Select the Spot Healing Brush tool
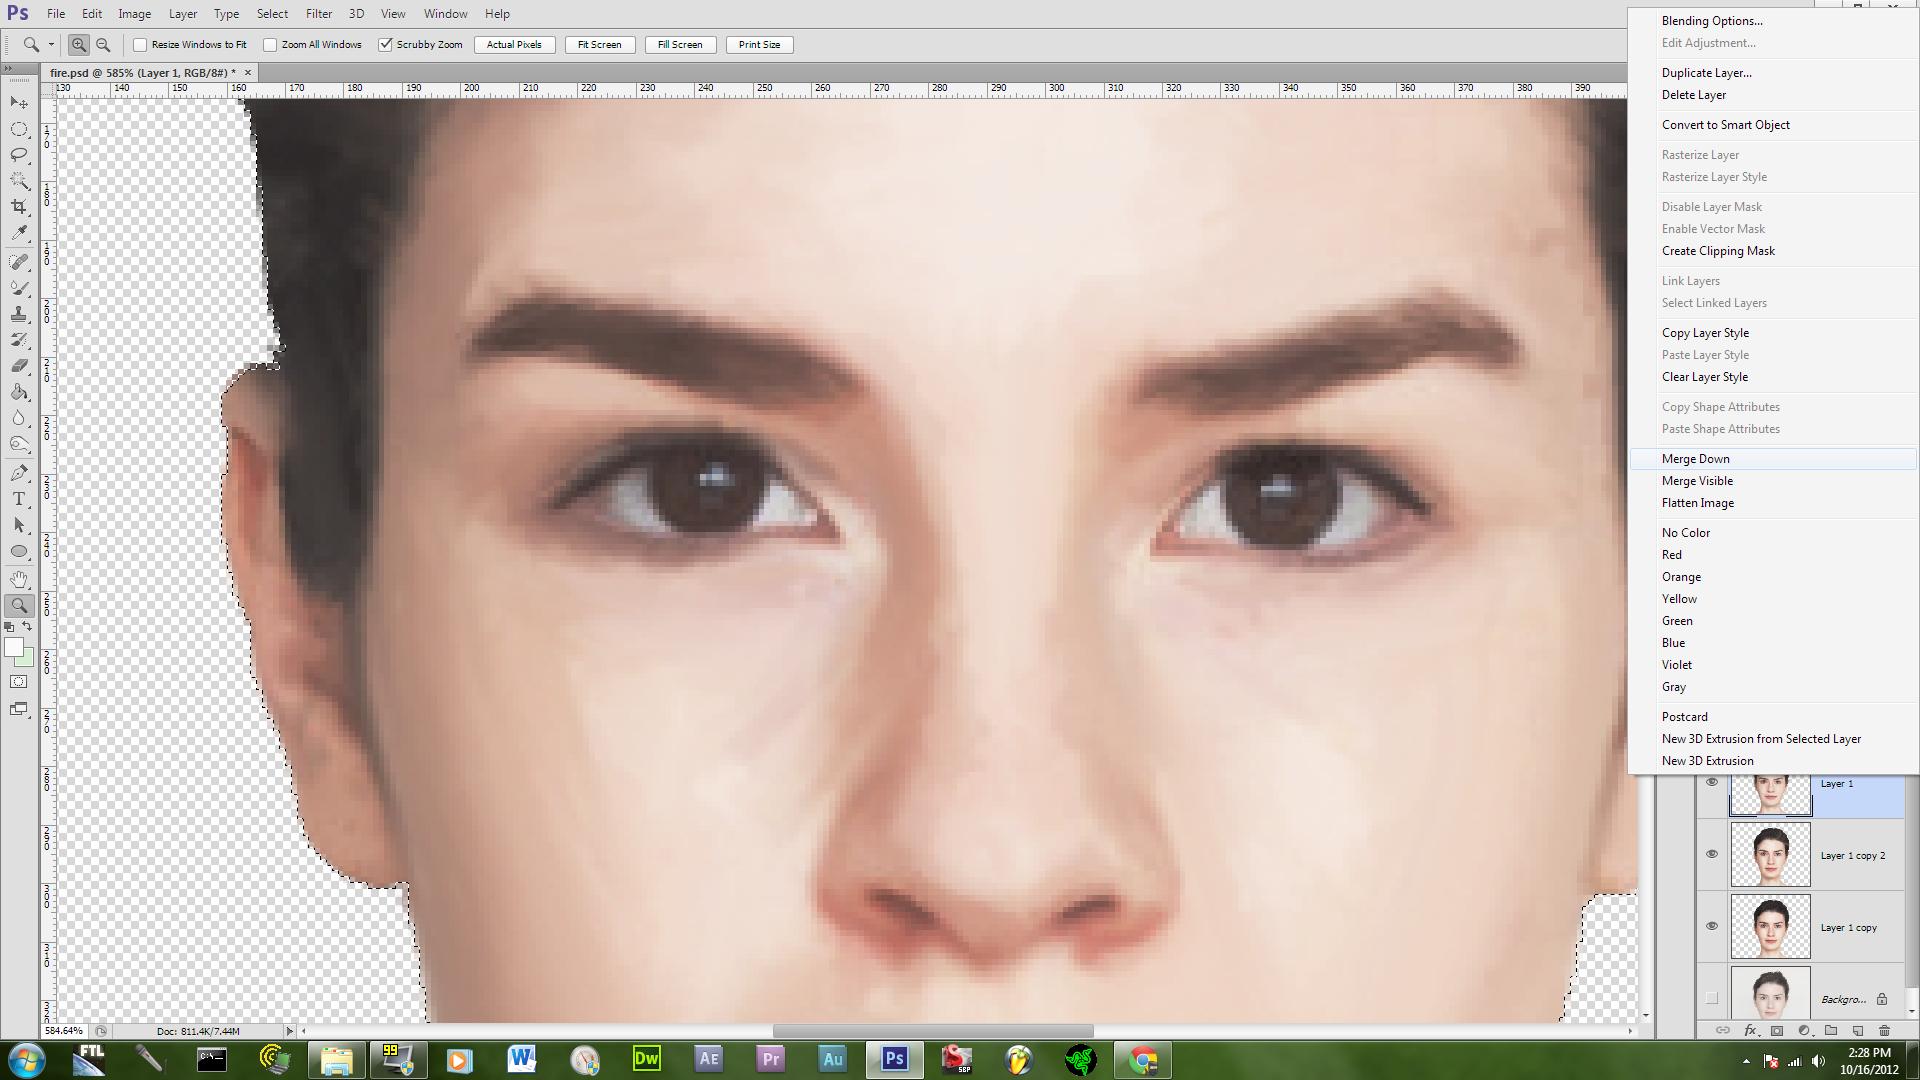Screen dimensions: 1920x1080 [x=19, y=262]
